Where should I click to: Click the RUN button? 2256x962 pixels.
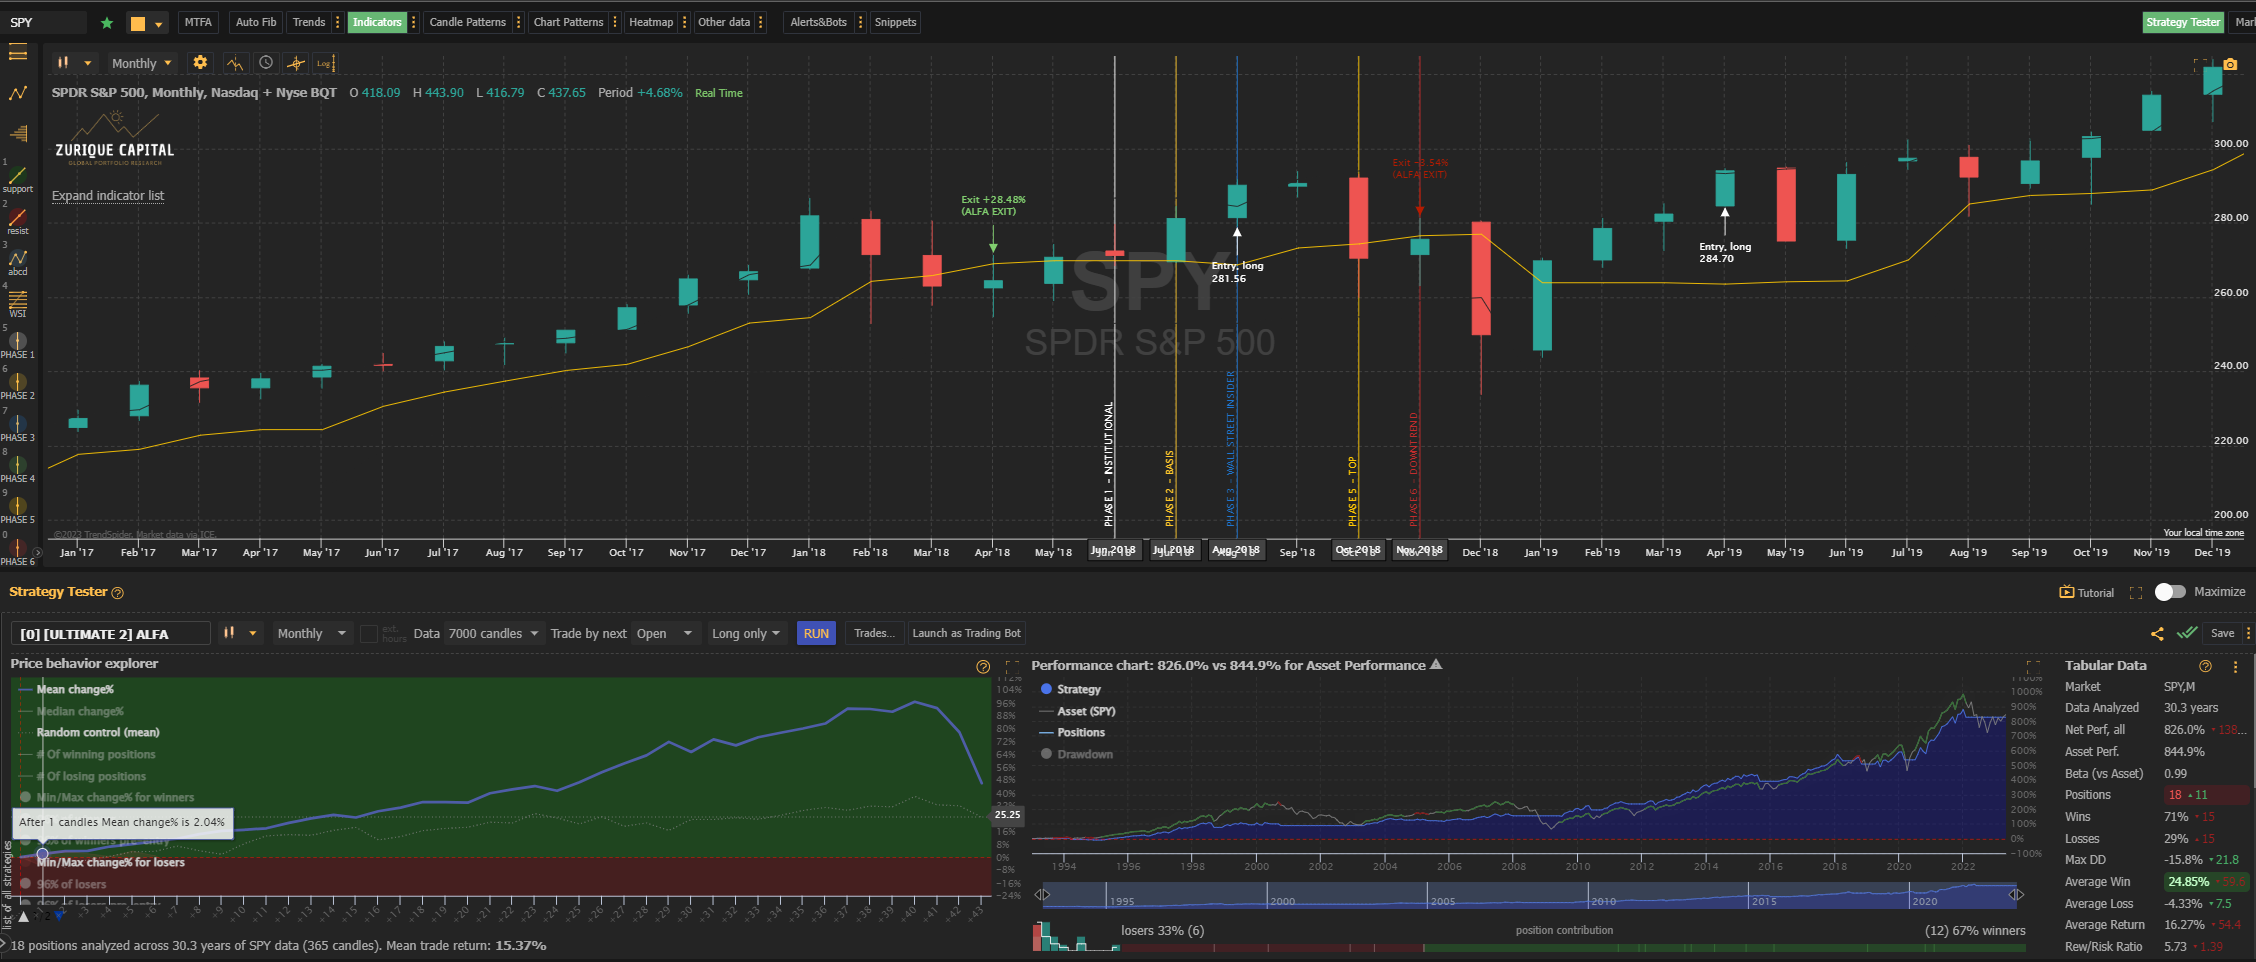816,633
